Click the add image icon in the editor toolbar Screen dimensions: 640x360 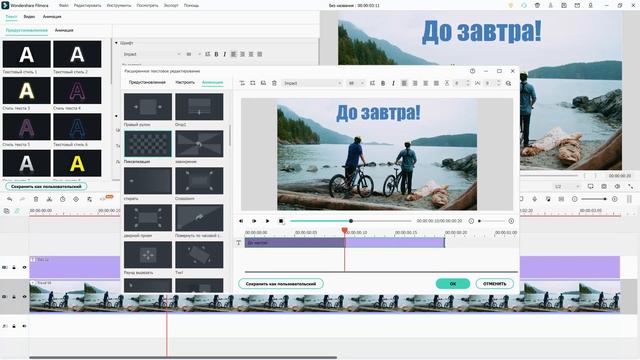click(x=263, y=83)
